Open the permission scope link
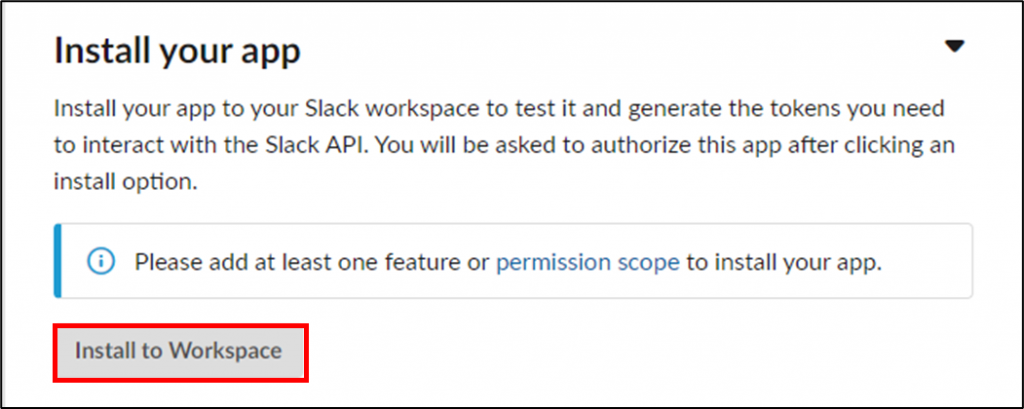This screenshot has height=409, width=1024. point(588,262)
